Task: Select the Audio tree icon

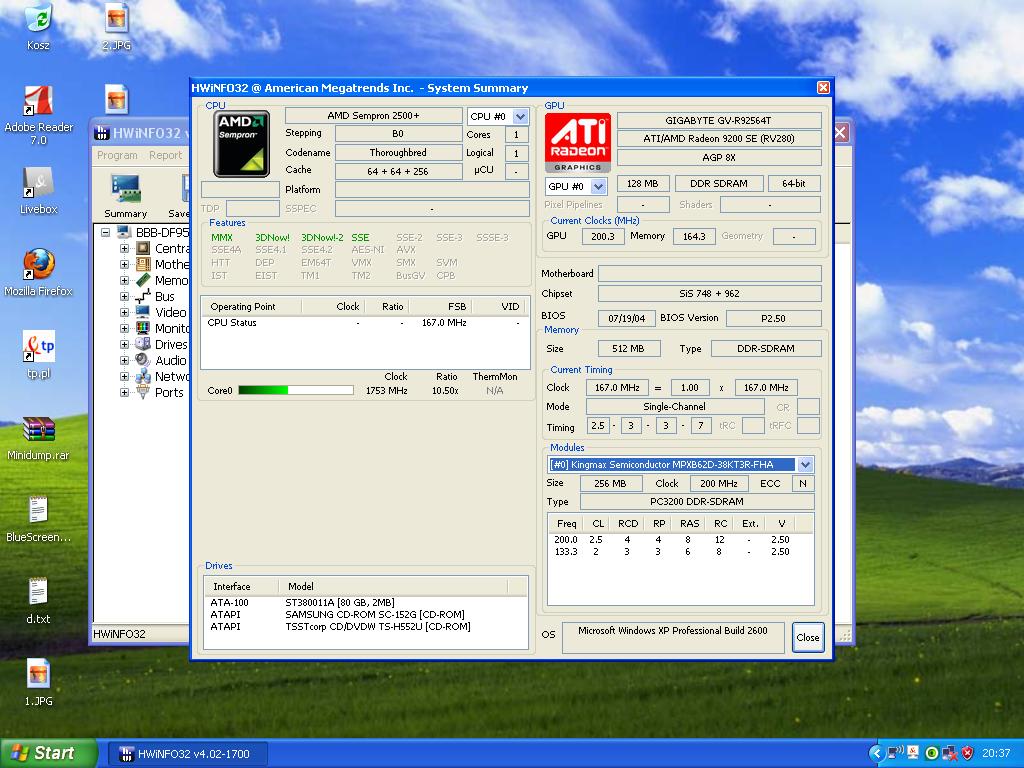Action: coord(143,360)
